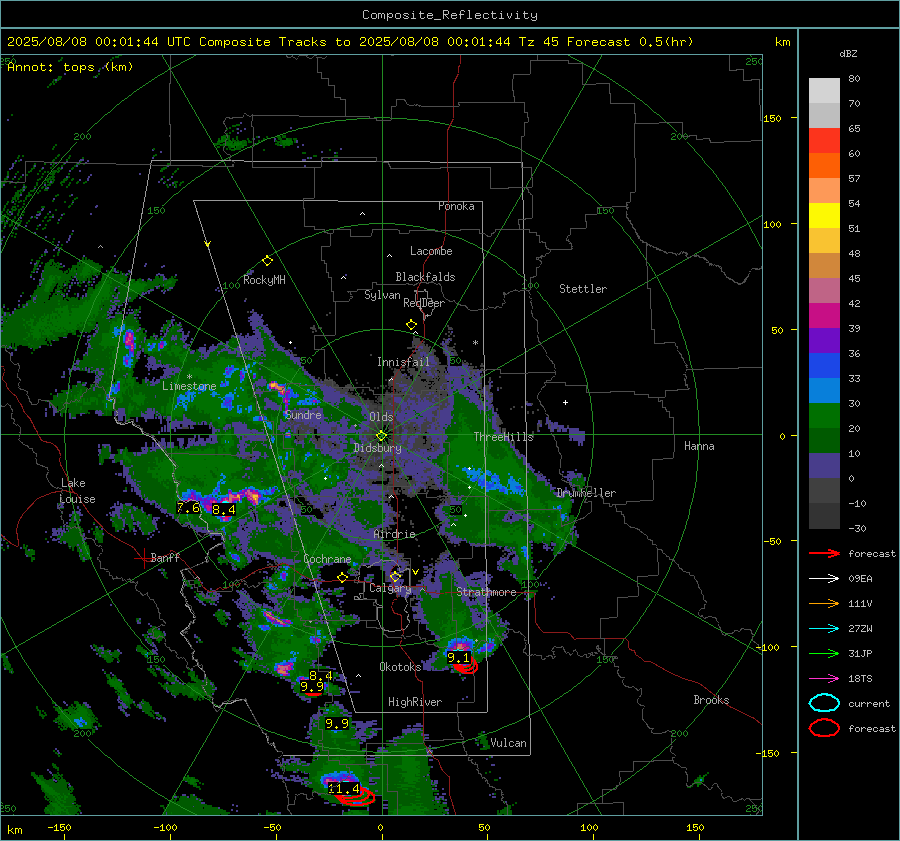Click the 80 dBZ light gray swatch
The width and height of the screenshot is (900, 841).
(x=824, y=90)
